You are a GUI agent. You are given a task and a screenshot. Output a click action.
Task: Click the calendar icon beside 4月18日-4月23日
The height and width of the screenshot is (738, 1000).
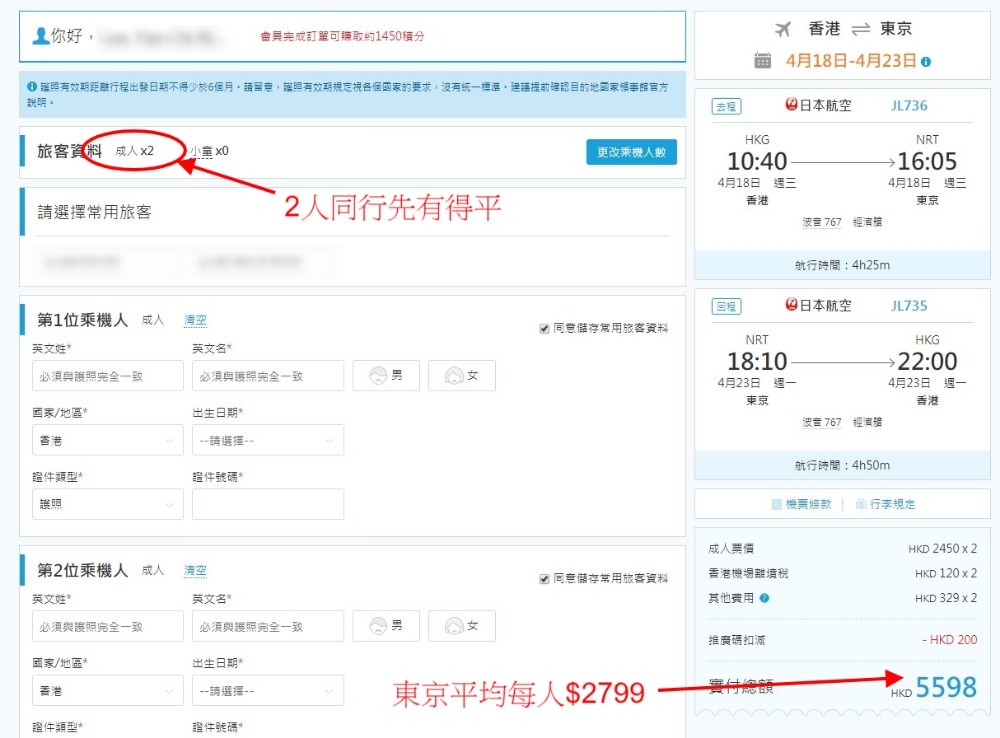[763, 61]
